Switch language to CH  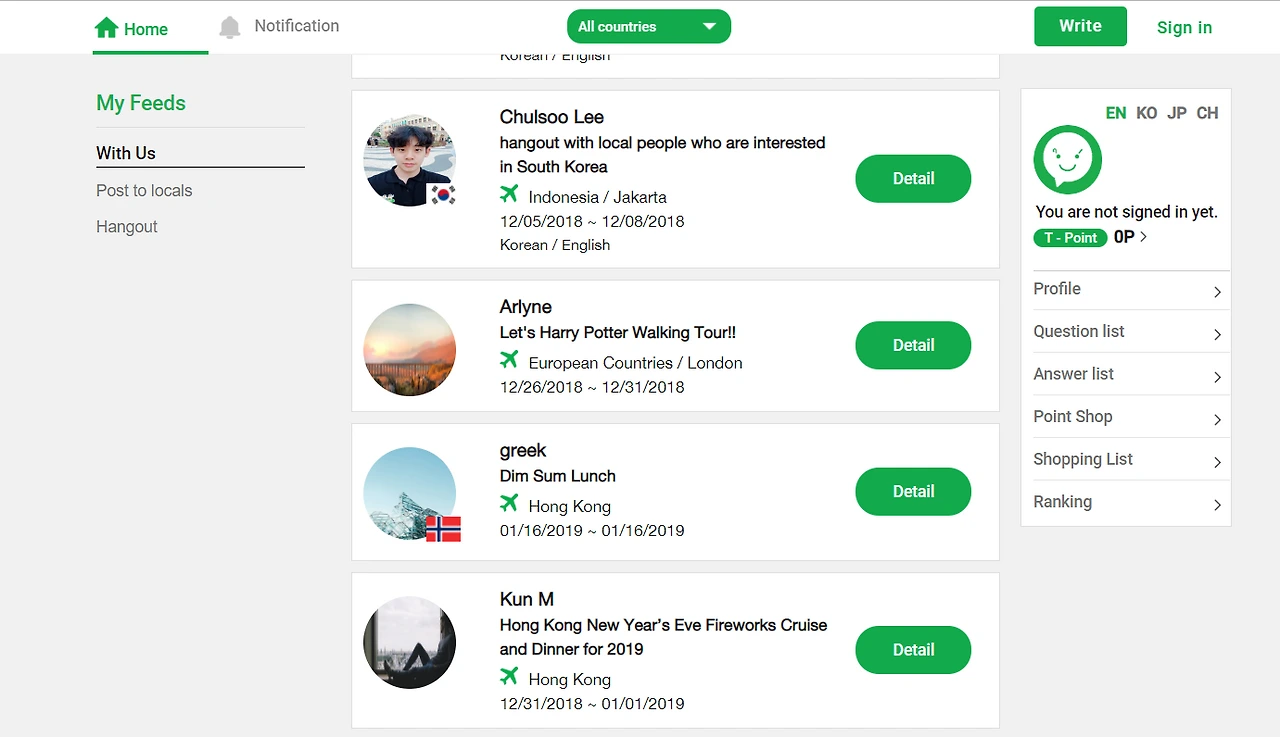[x=1207, y=113]
